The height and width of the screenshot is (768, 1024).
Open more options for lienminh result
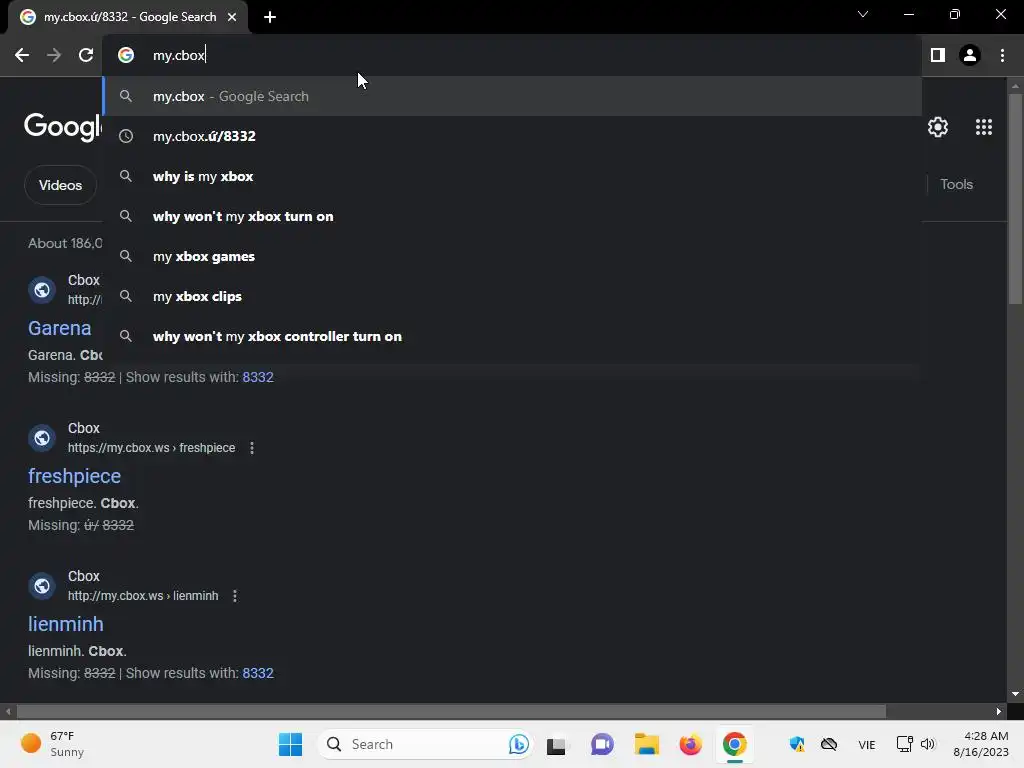[235, 596]
